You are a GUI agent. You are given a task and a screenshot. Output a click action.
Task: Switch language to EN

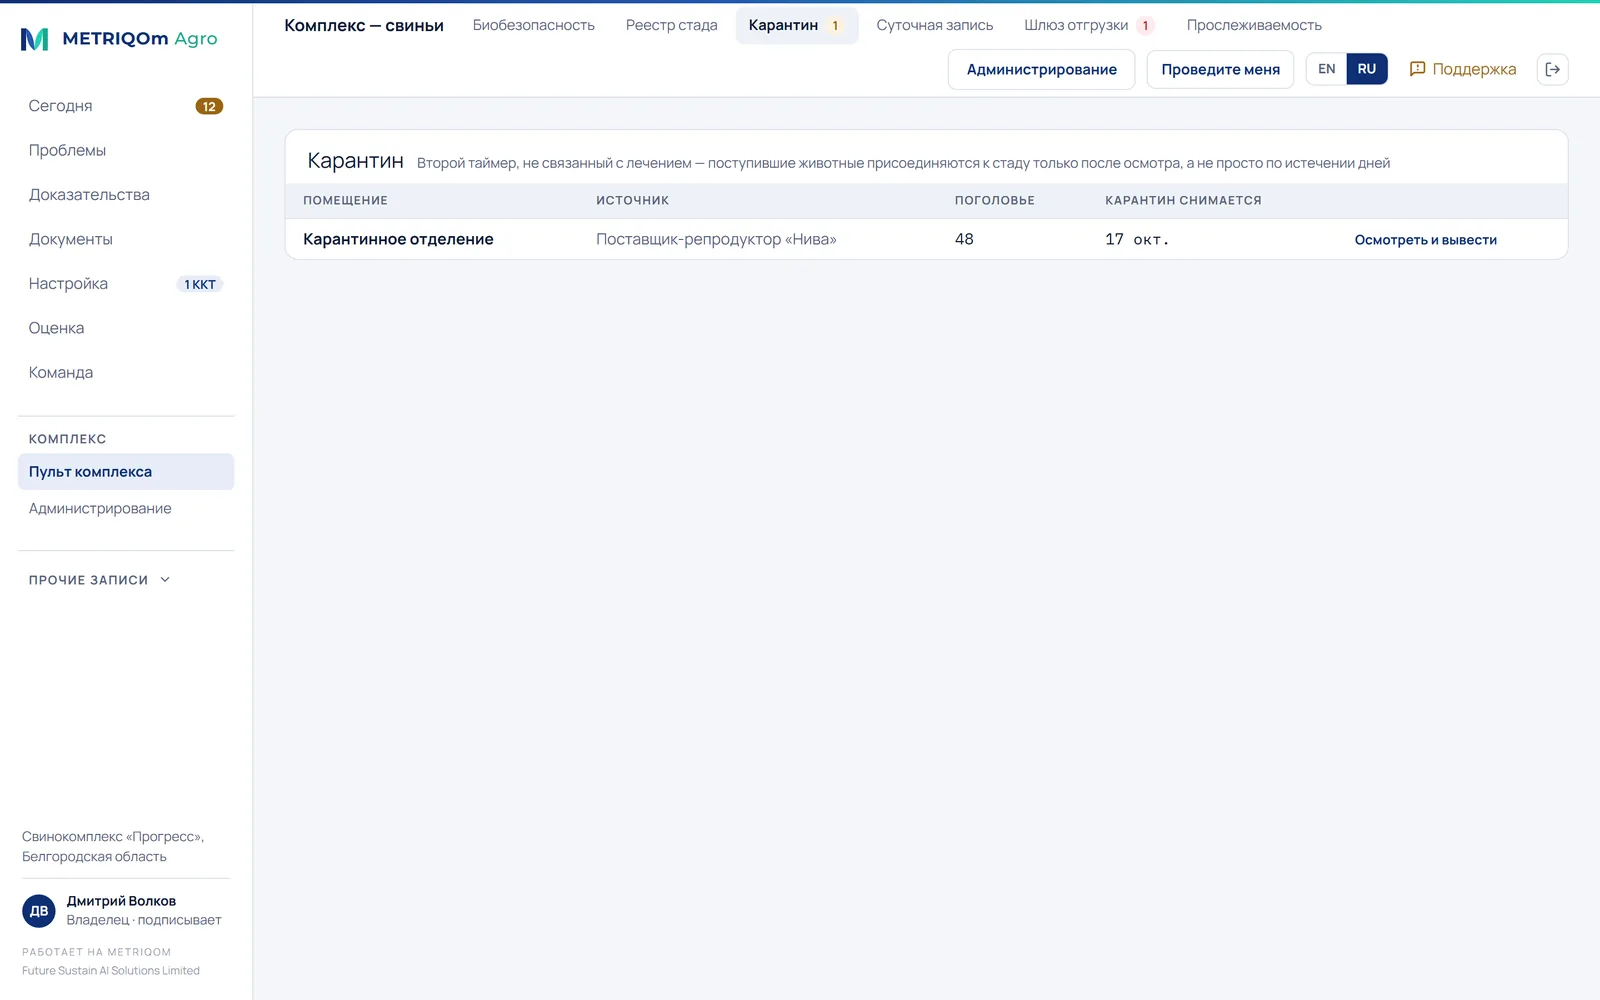tap(1326, 69)
